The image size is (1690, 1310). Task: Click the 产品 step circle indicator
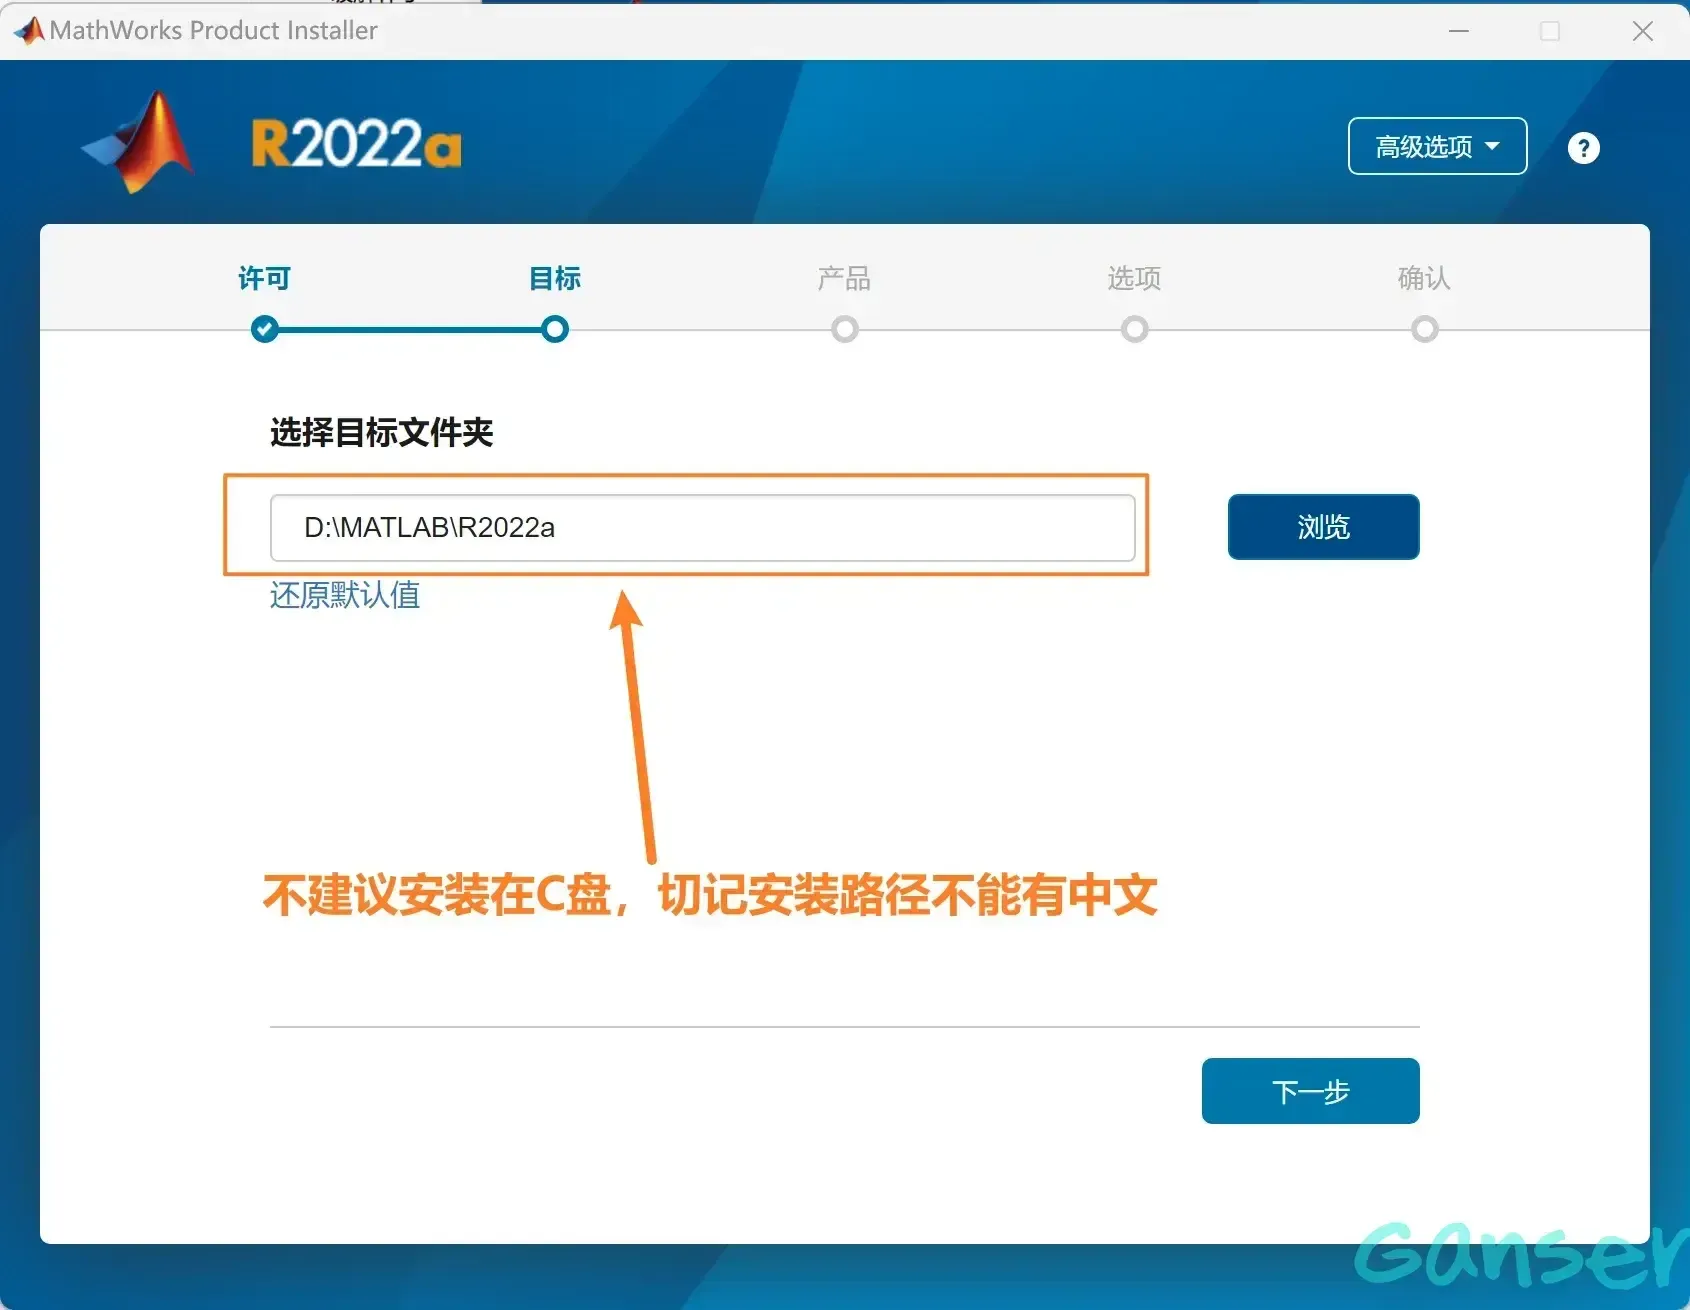845,329
